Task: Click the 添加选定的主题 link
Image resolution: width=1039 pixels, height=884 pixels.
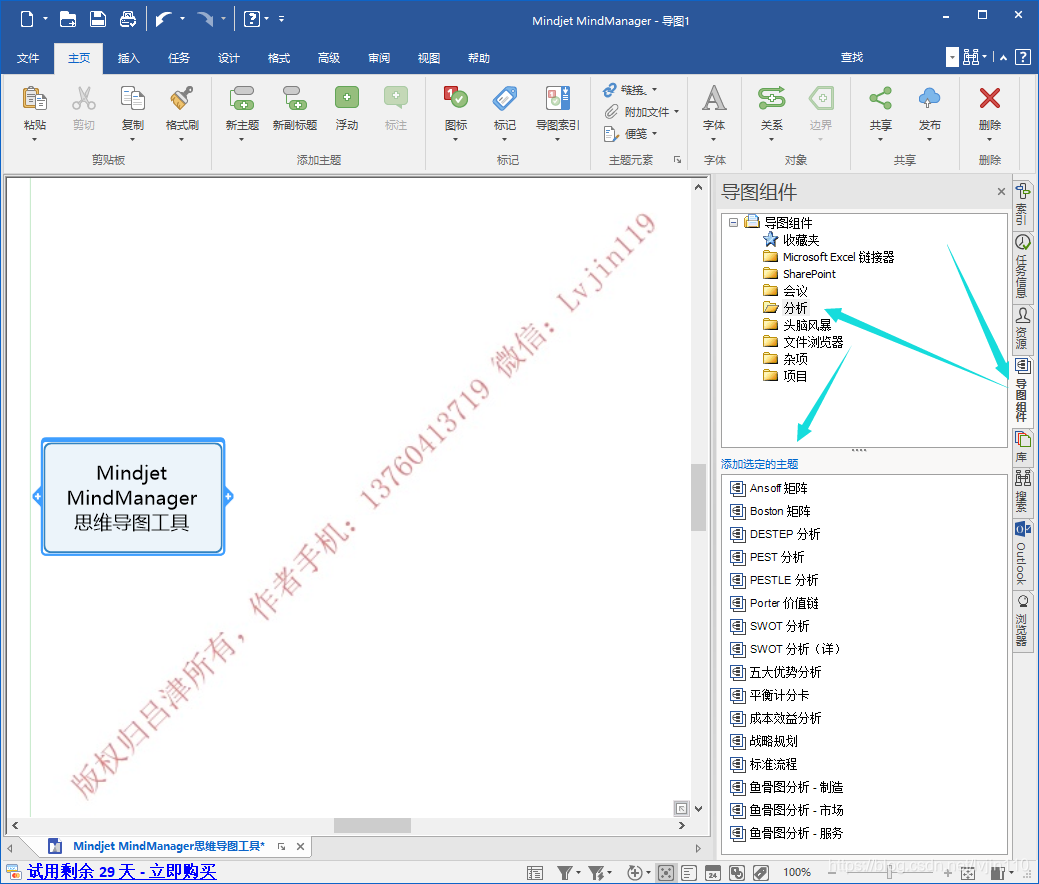Action: pyautogui.click(x=759, y=464)
